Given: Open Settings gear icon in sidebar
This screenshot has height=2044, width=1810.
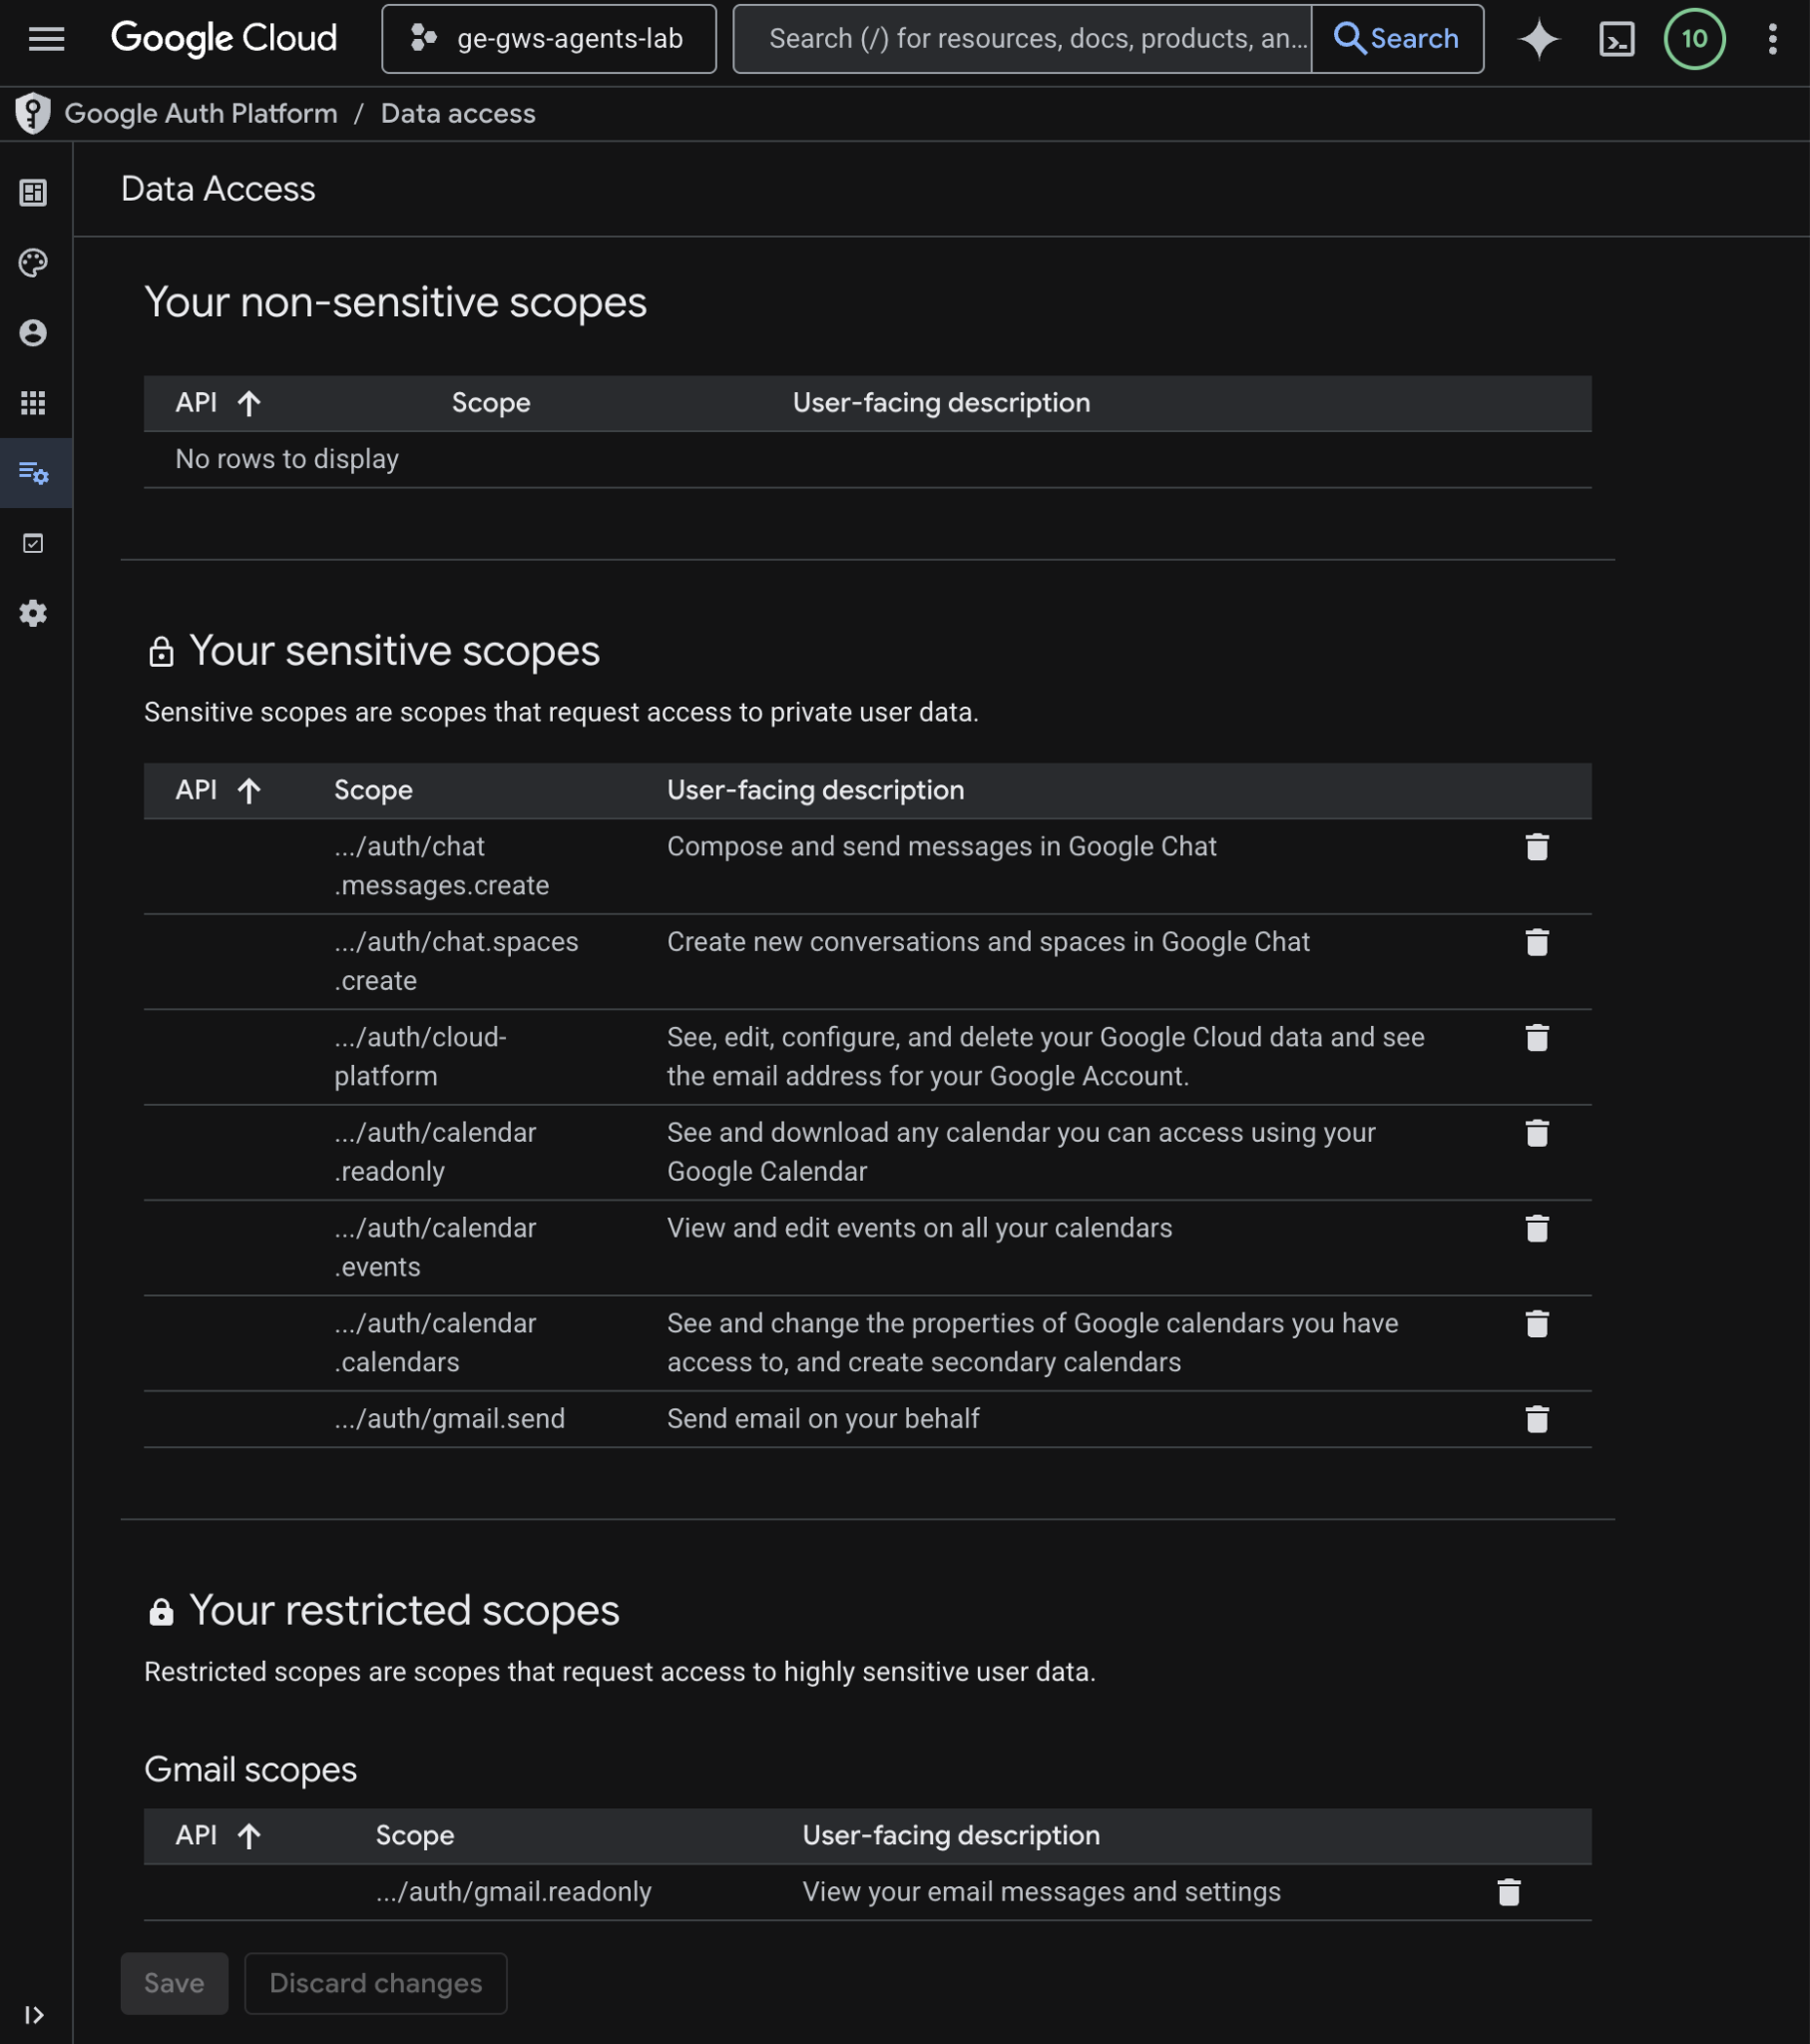Looking at the screenshot, I should 33,613.
